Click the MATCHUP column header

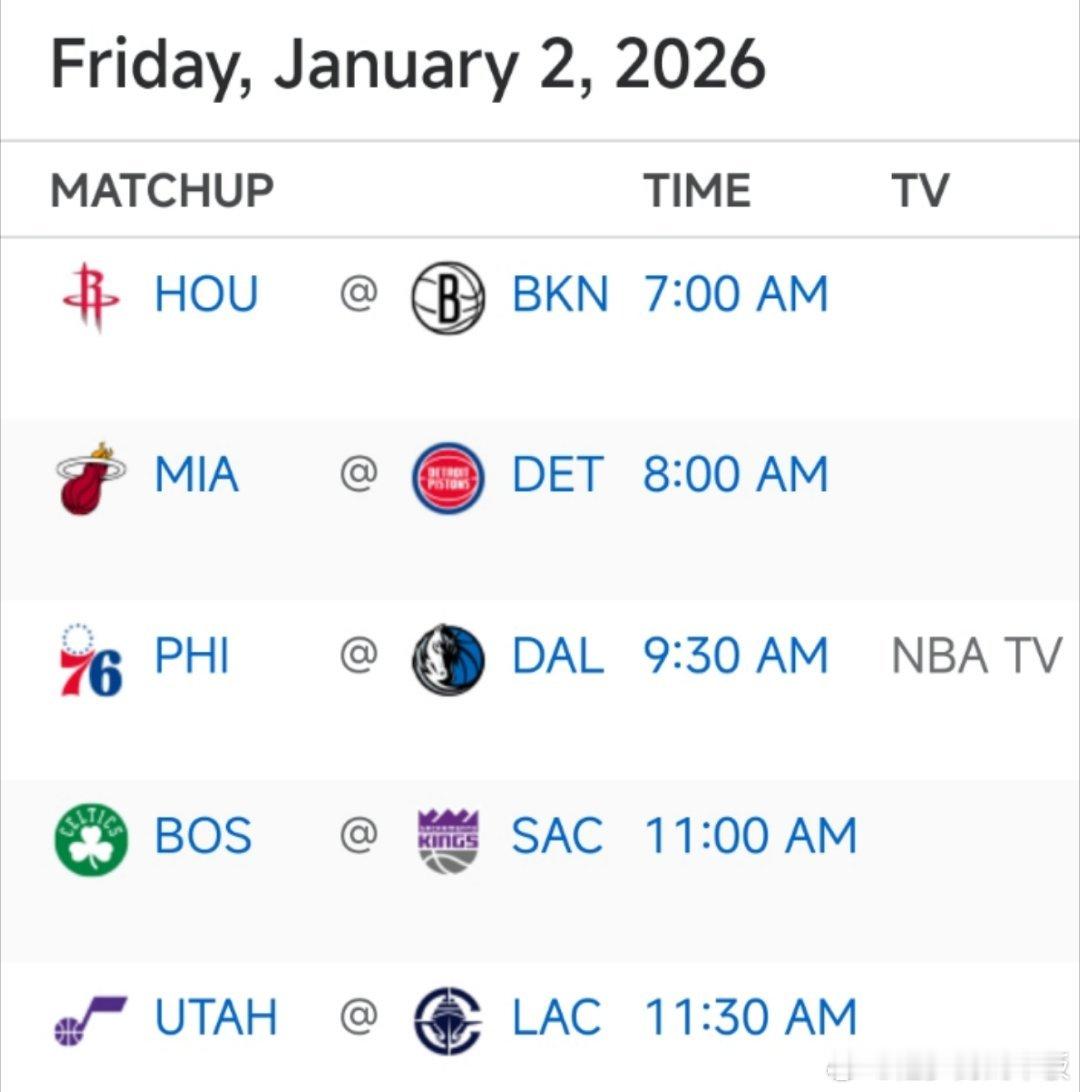coord(162,190)
